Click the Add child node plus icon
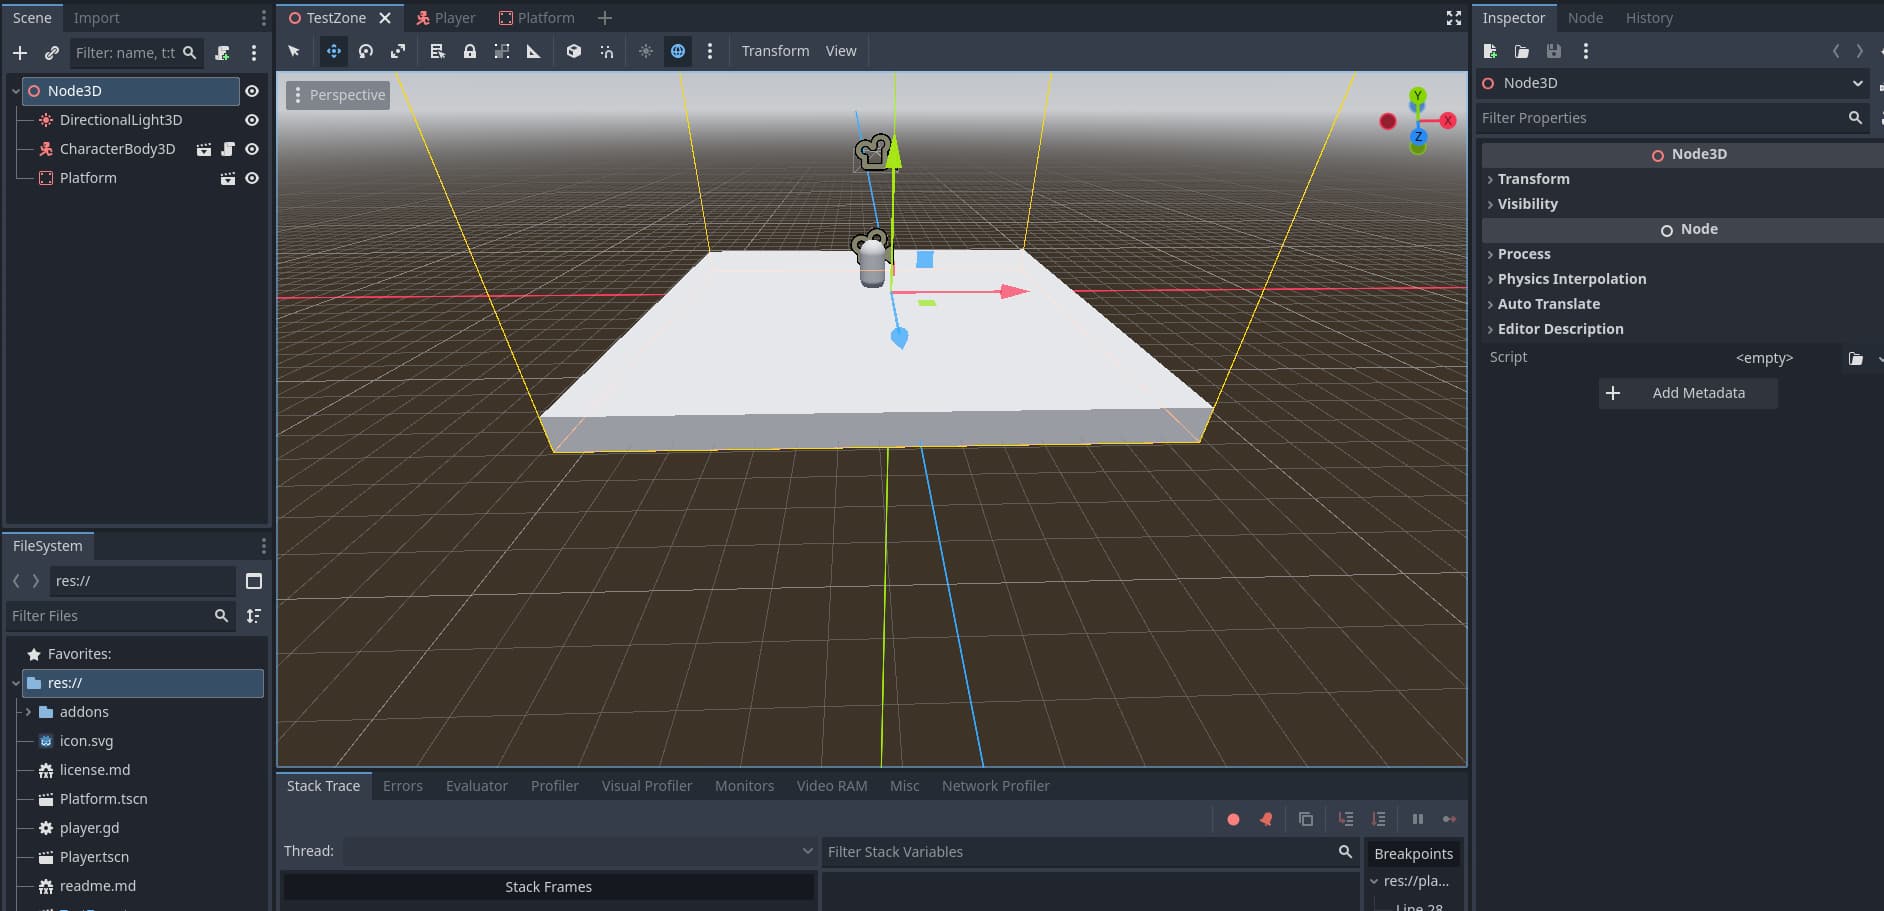1884x911 pixels. pos(20,53)
